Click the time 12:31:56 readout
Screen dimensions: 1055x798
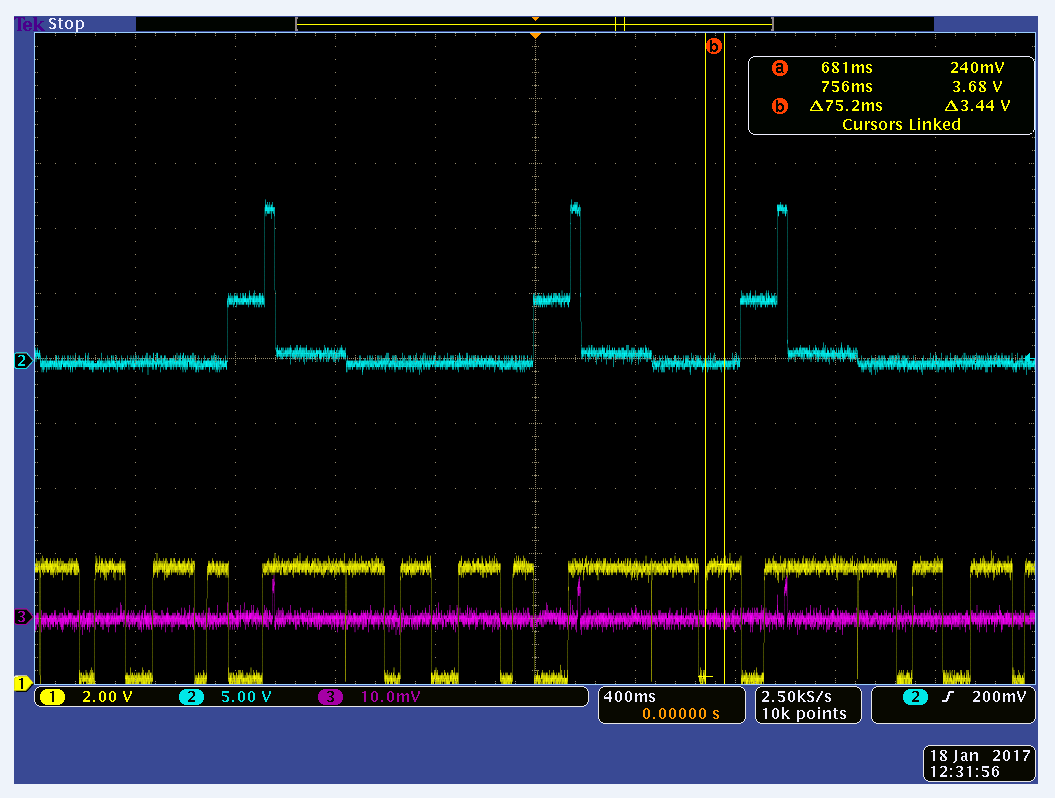pyautogui.click(x=965, y=772)
